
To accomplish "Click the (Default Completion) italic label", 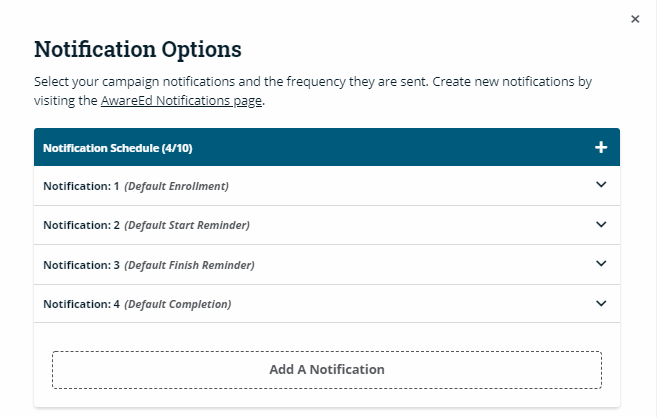I will click(177, 304).
